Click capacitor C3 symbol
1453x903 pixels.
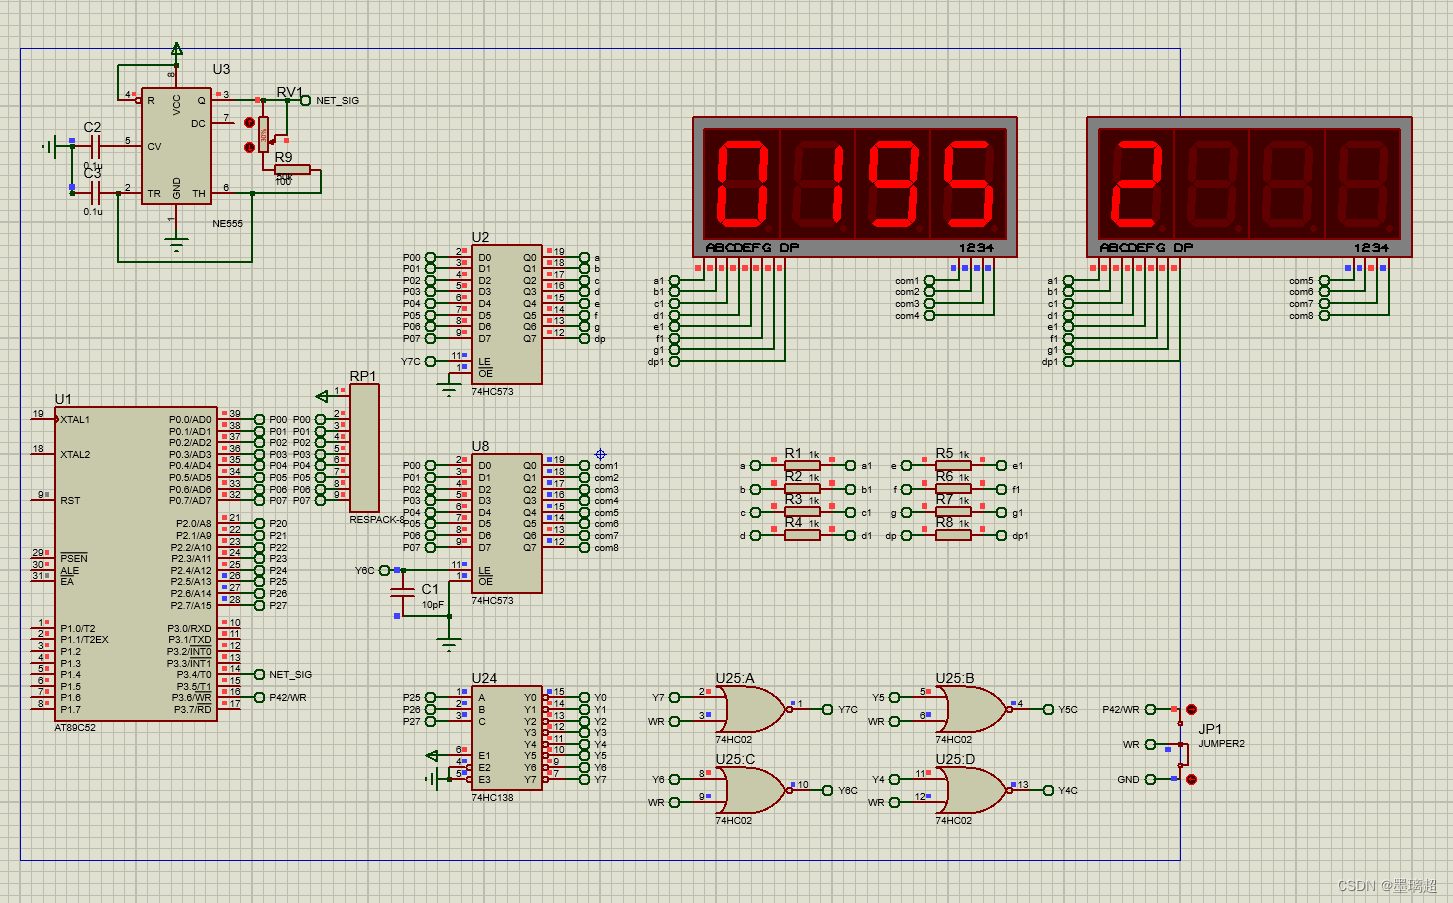coord(93,193)
